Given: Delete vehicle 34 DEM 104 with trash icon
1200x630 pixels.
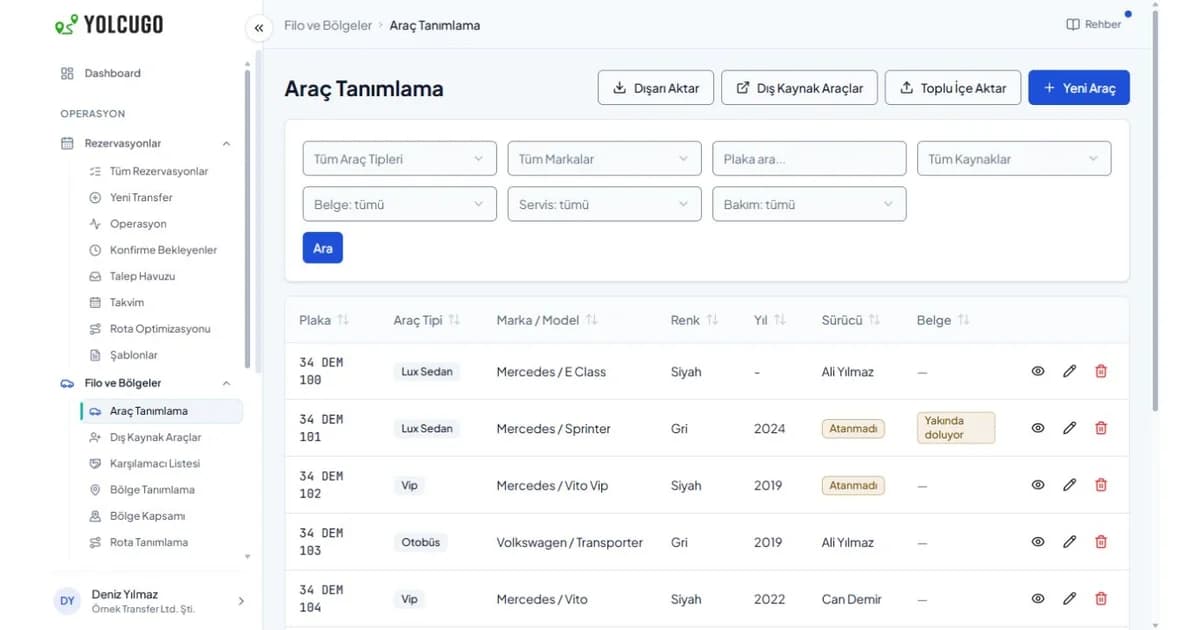Looking at the screenshot, I should pos(1101,599).
